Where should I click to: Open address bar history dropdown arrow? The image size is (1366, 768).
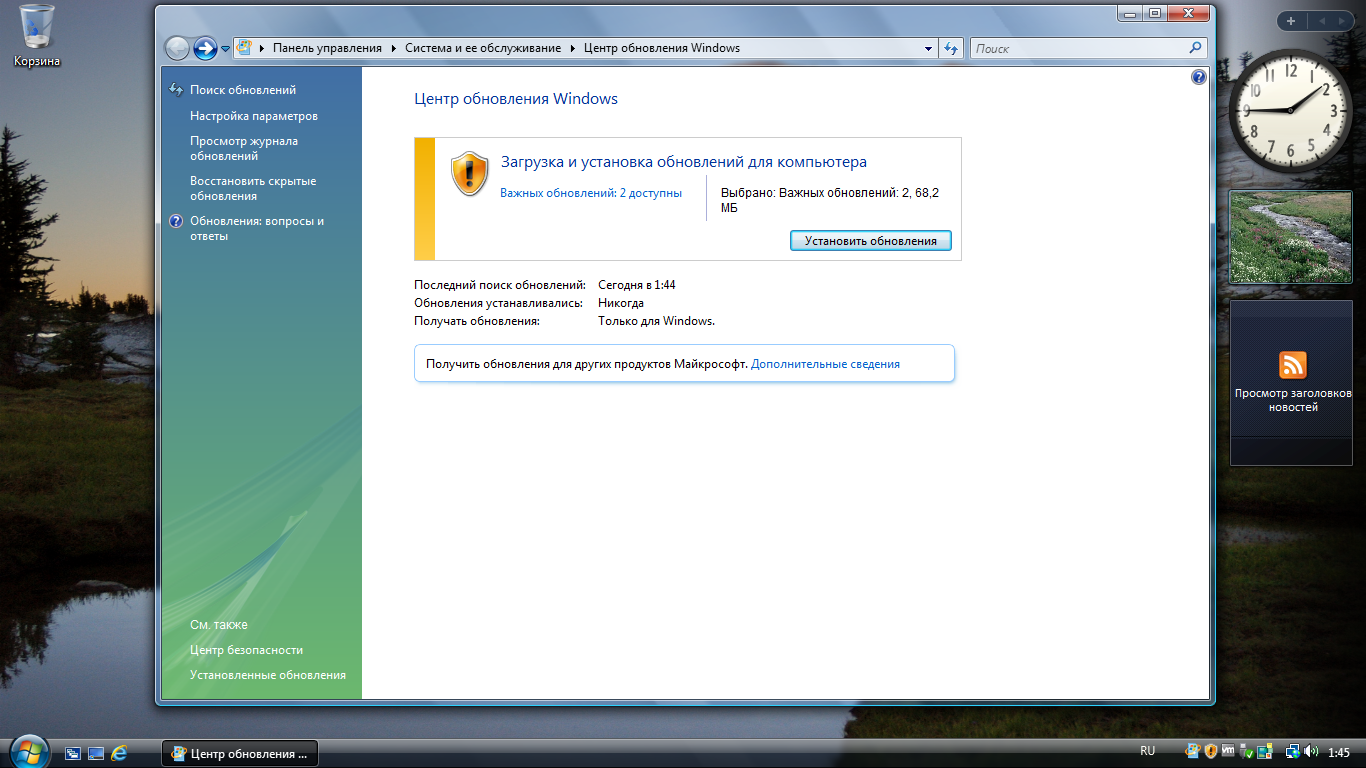[x=927, y=48]
